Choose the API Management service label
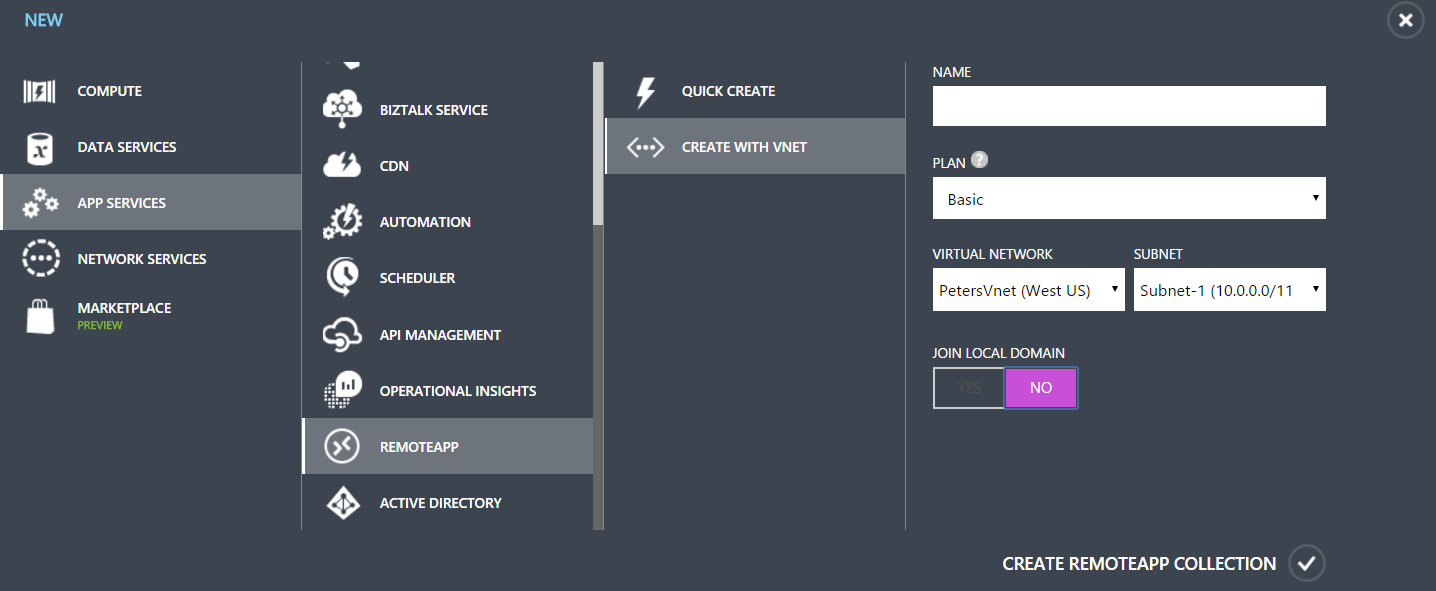 [x=440, y=335]
